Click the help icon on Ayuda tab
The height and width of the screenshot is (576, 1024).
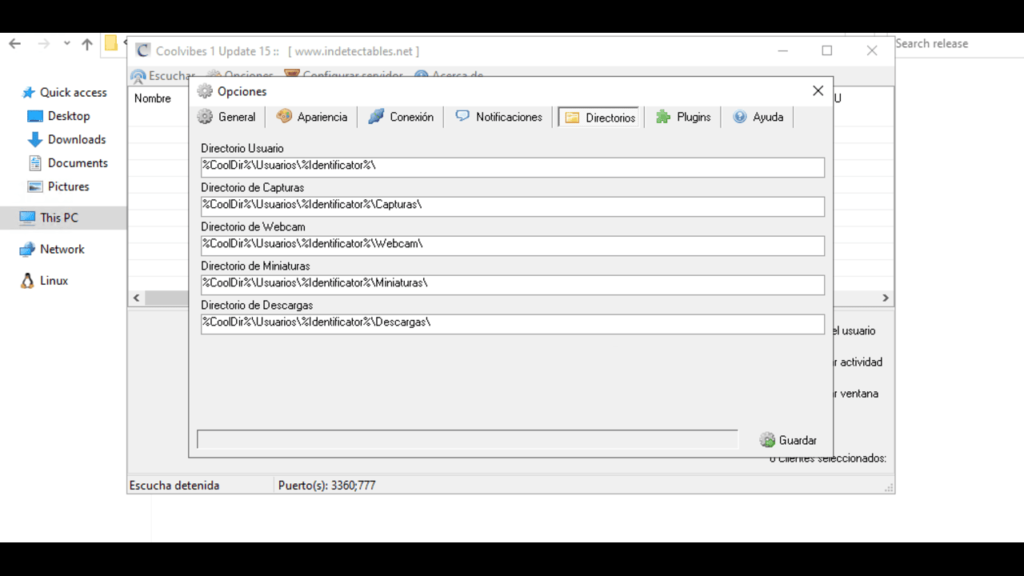[739, 117]
